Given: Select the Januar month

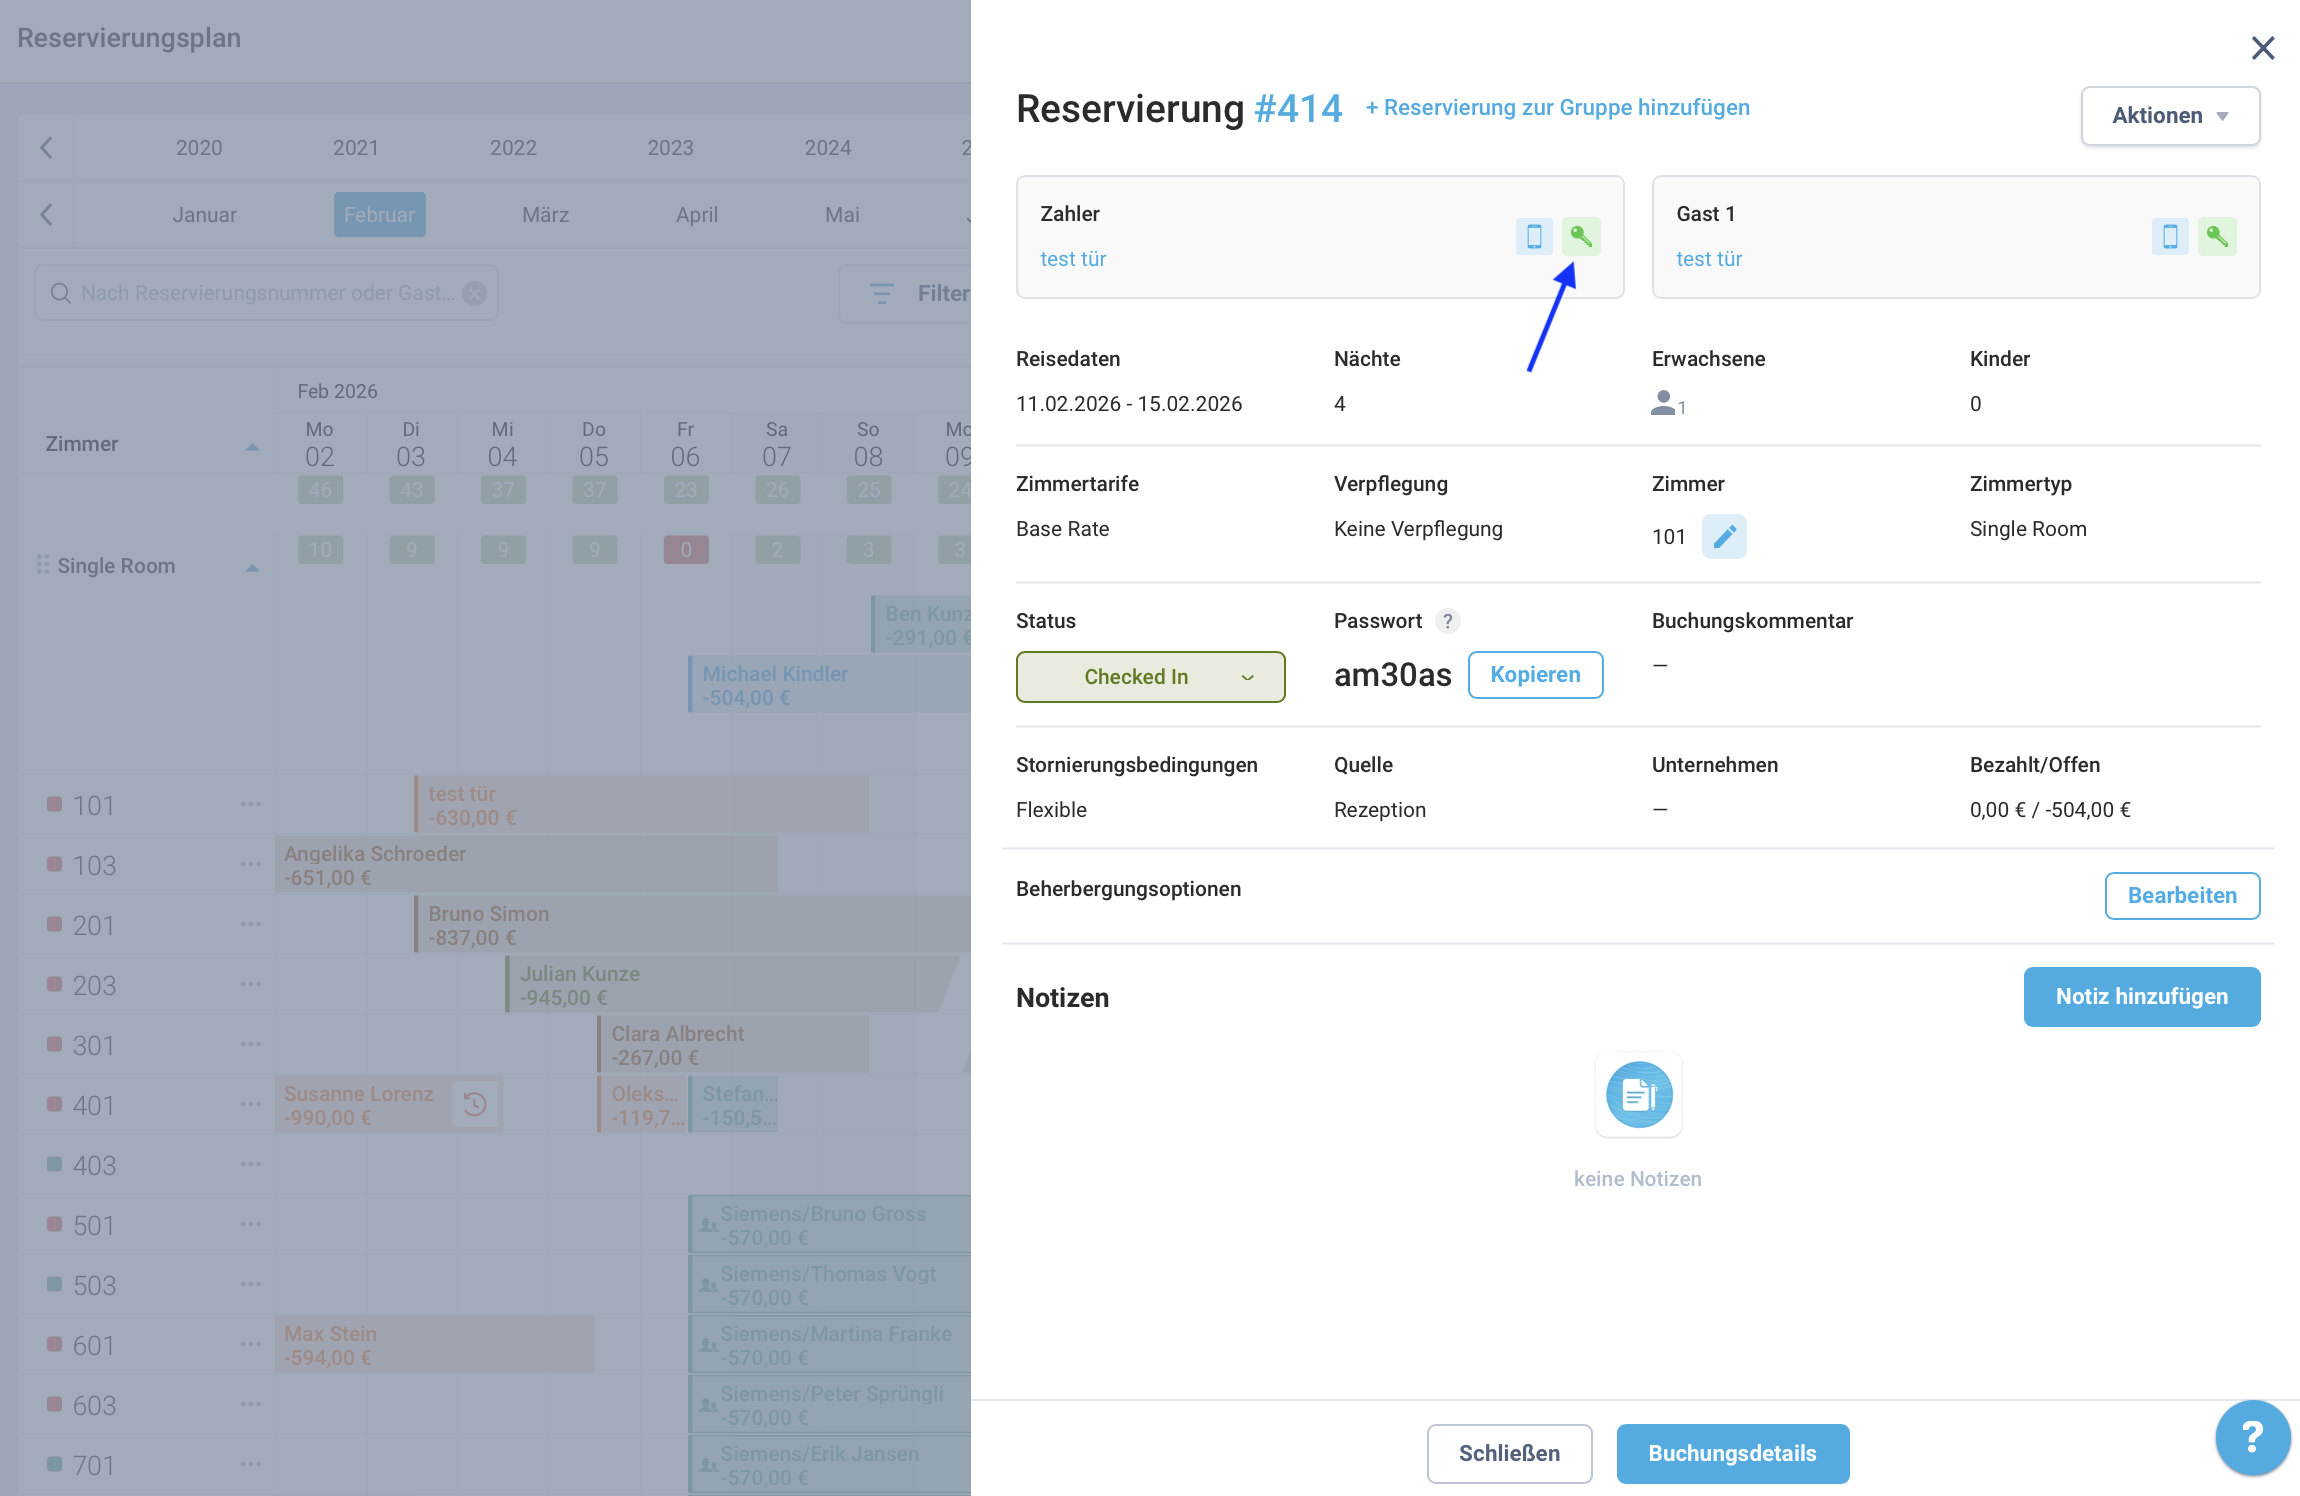Looking at the screenshot, I should 204,215.
